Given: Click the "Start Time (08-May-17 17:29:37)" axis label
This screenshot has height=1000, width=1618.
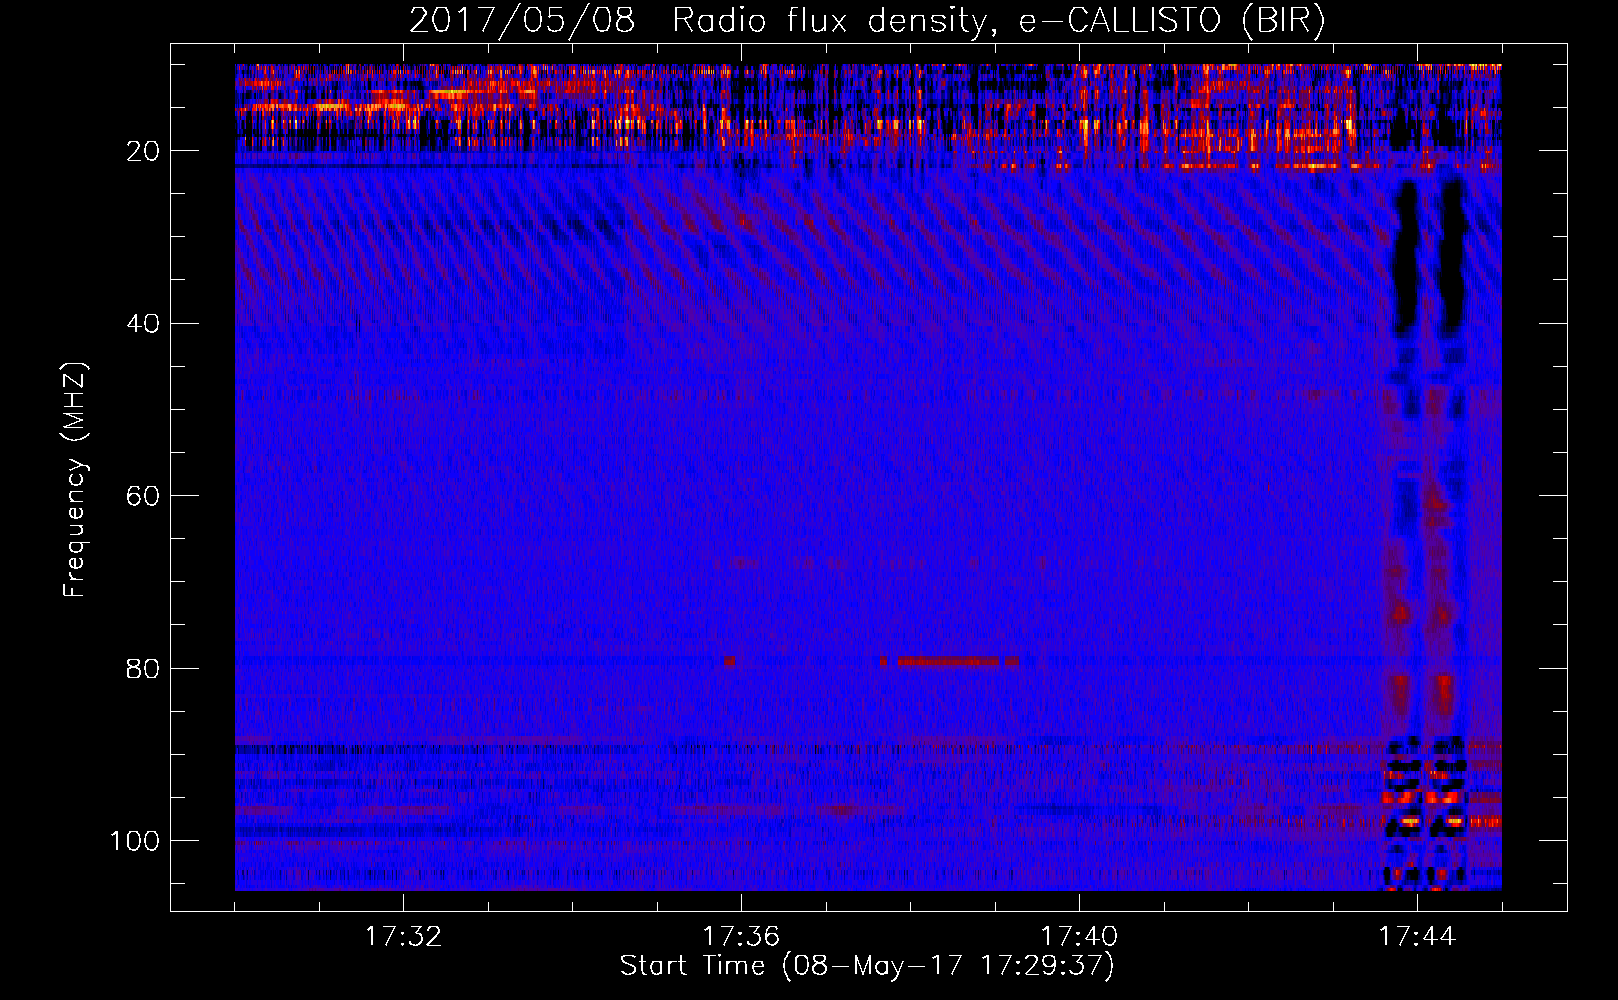Looking at the screenshot, I should pos(866,966).
